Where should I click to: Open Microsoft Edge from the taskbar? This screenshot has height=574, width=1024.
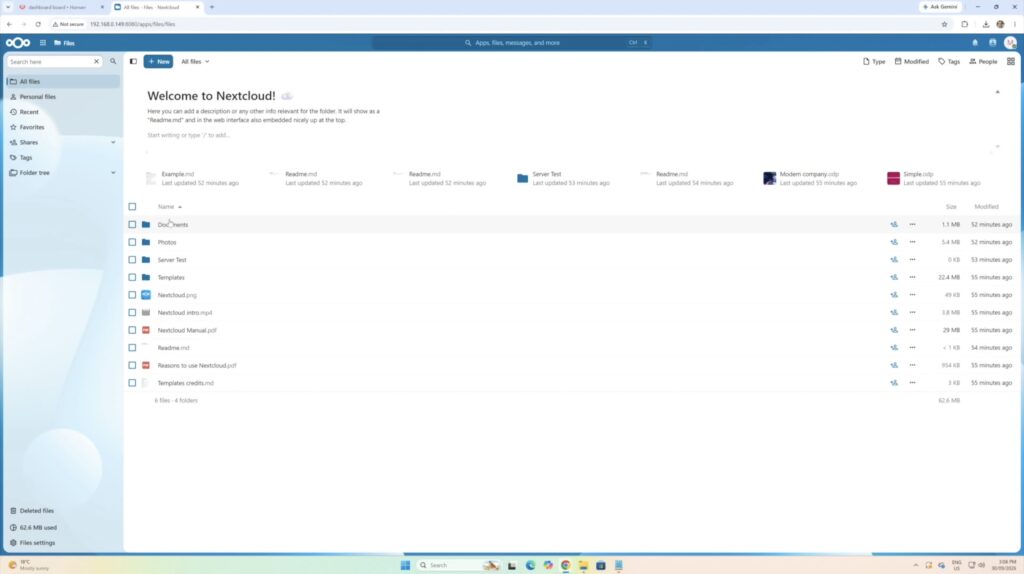tap(530, 566)
